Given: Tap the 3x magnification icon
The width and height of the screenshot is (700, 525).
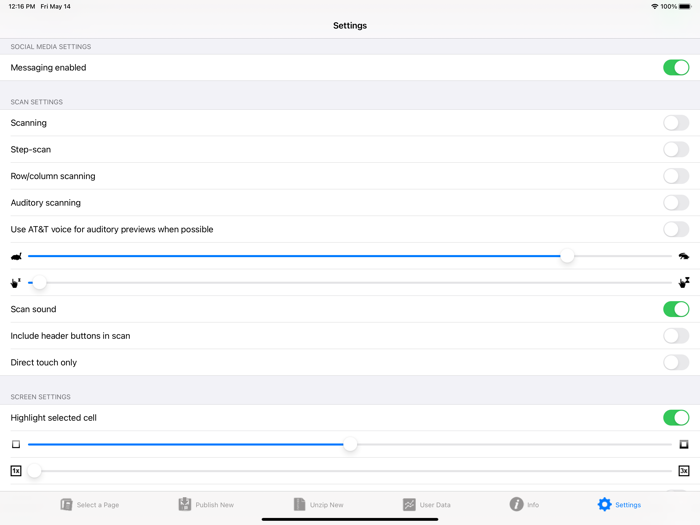Looking at the screenshot, I should [684, 471].
